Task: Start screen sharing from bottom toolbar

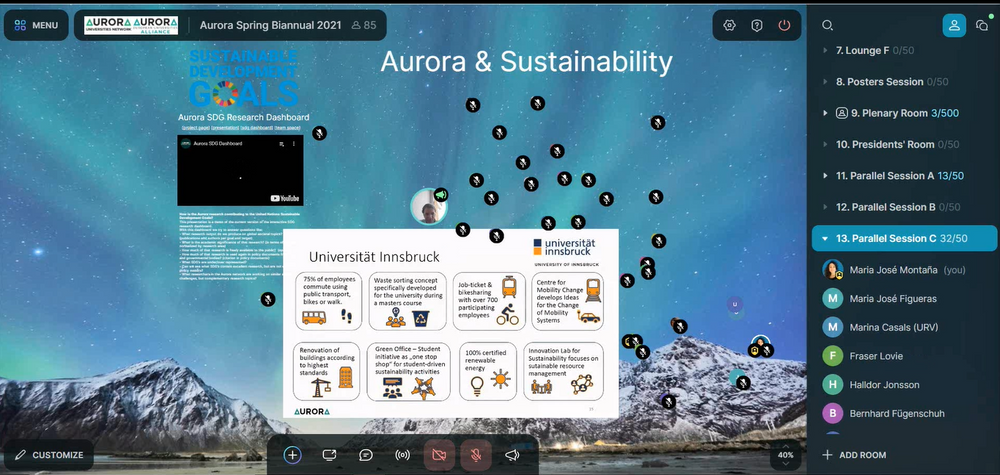Action: click(329, 454)
